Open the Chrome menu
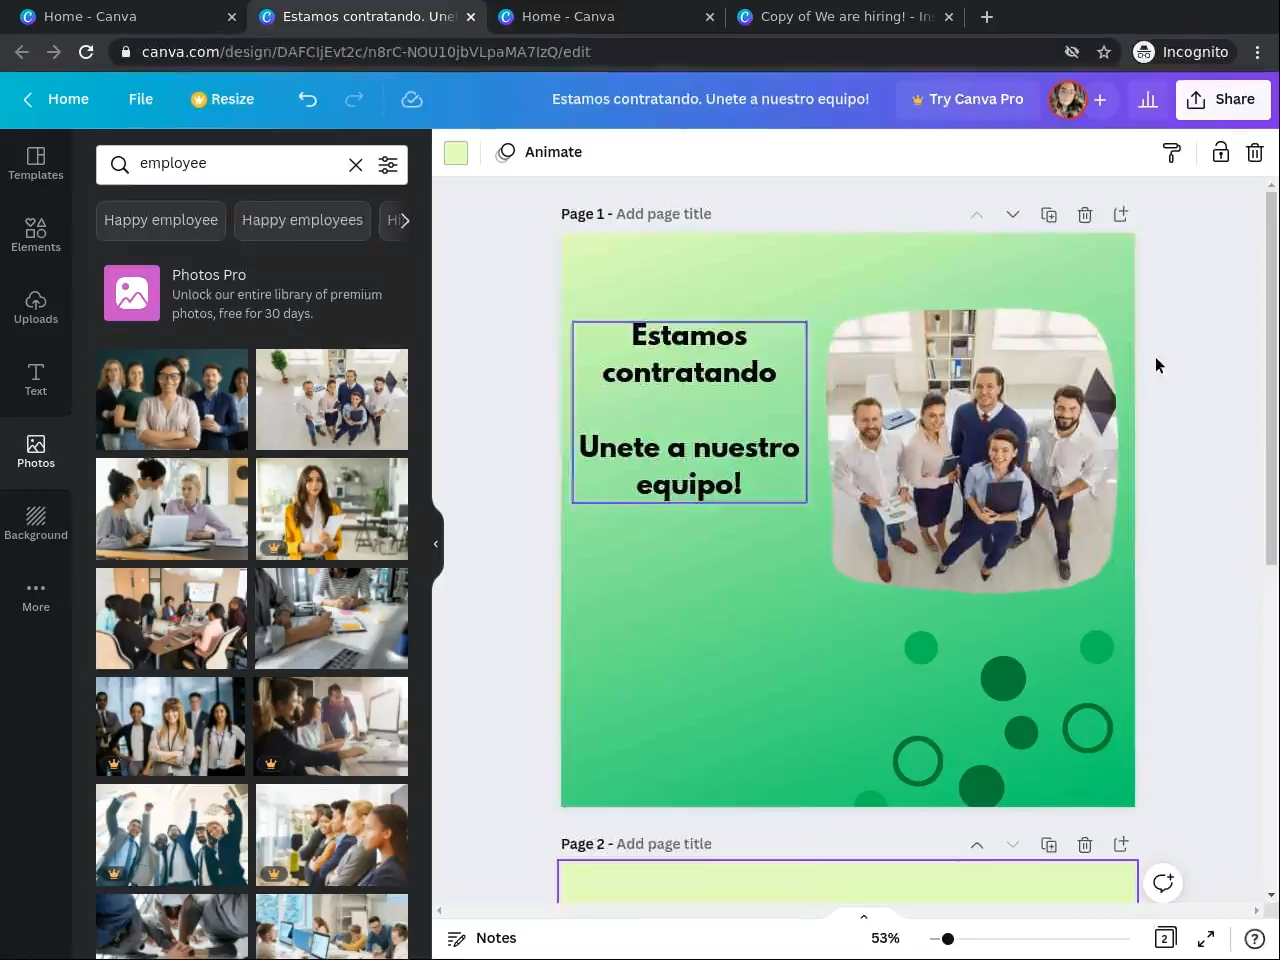 coord(1258,52)
